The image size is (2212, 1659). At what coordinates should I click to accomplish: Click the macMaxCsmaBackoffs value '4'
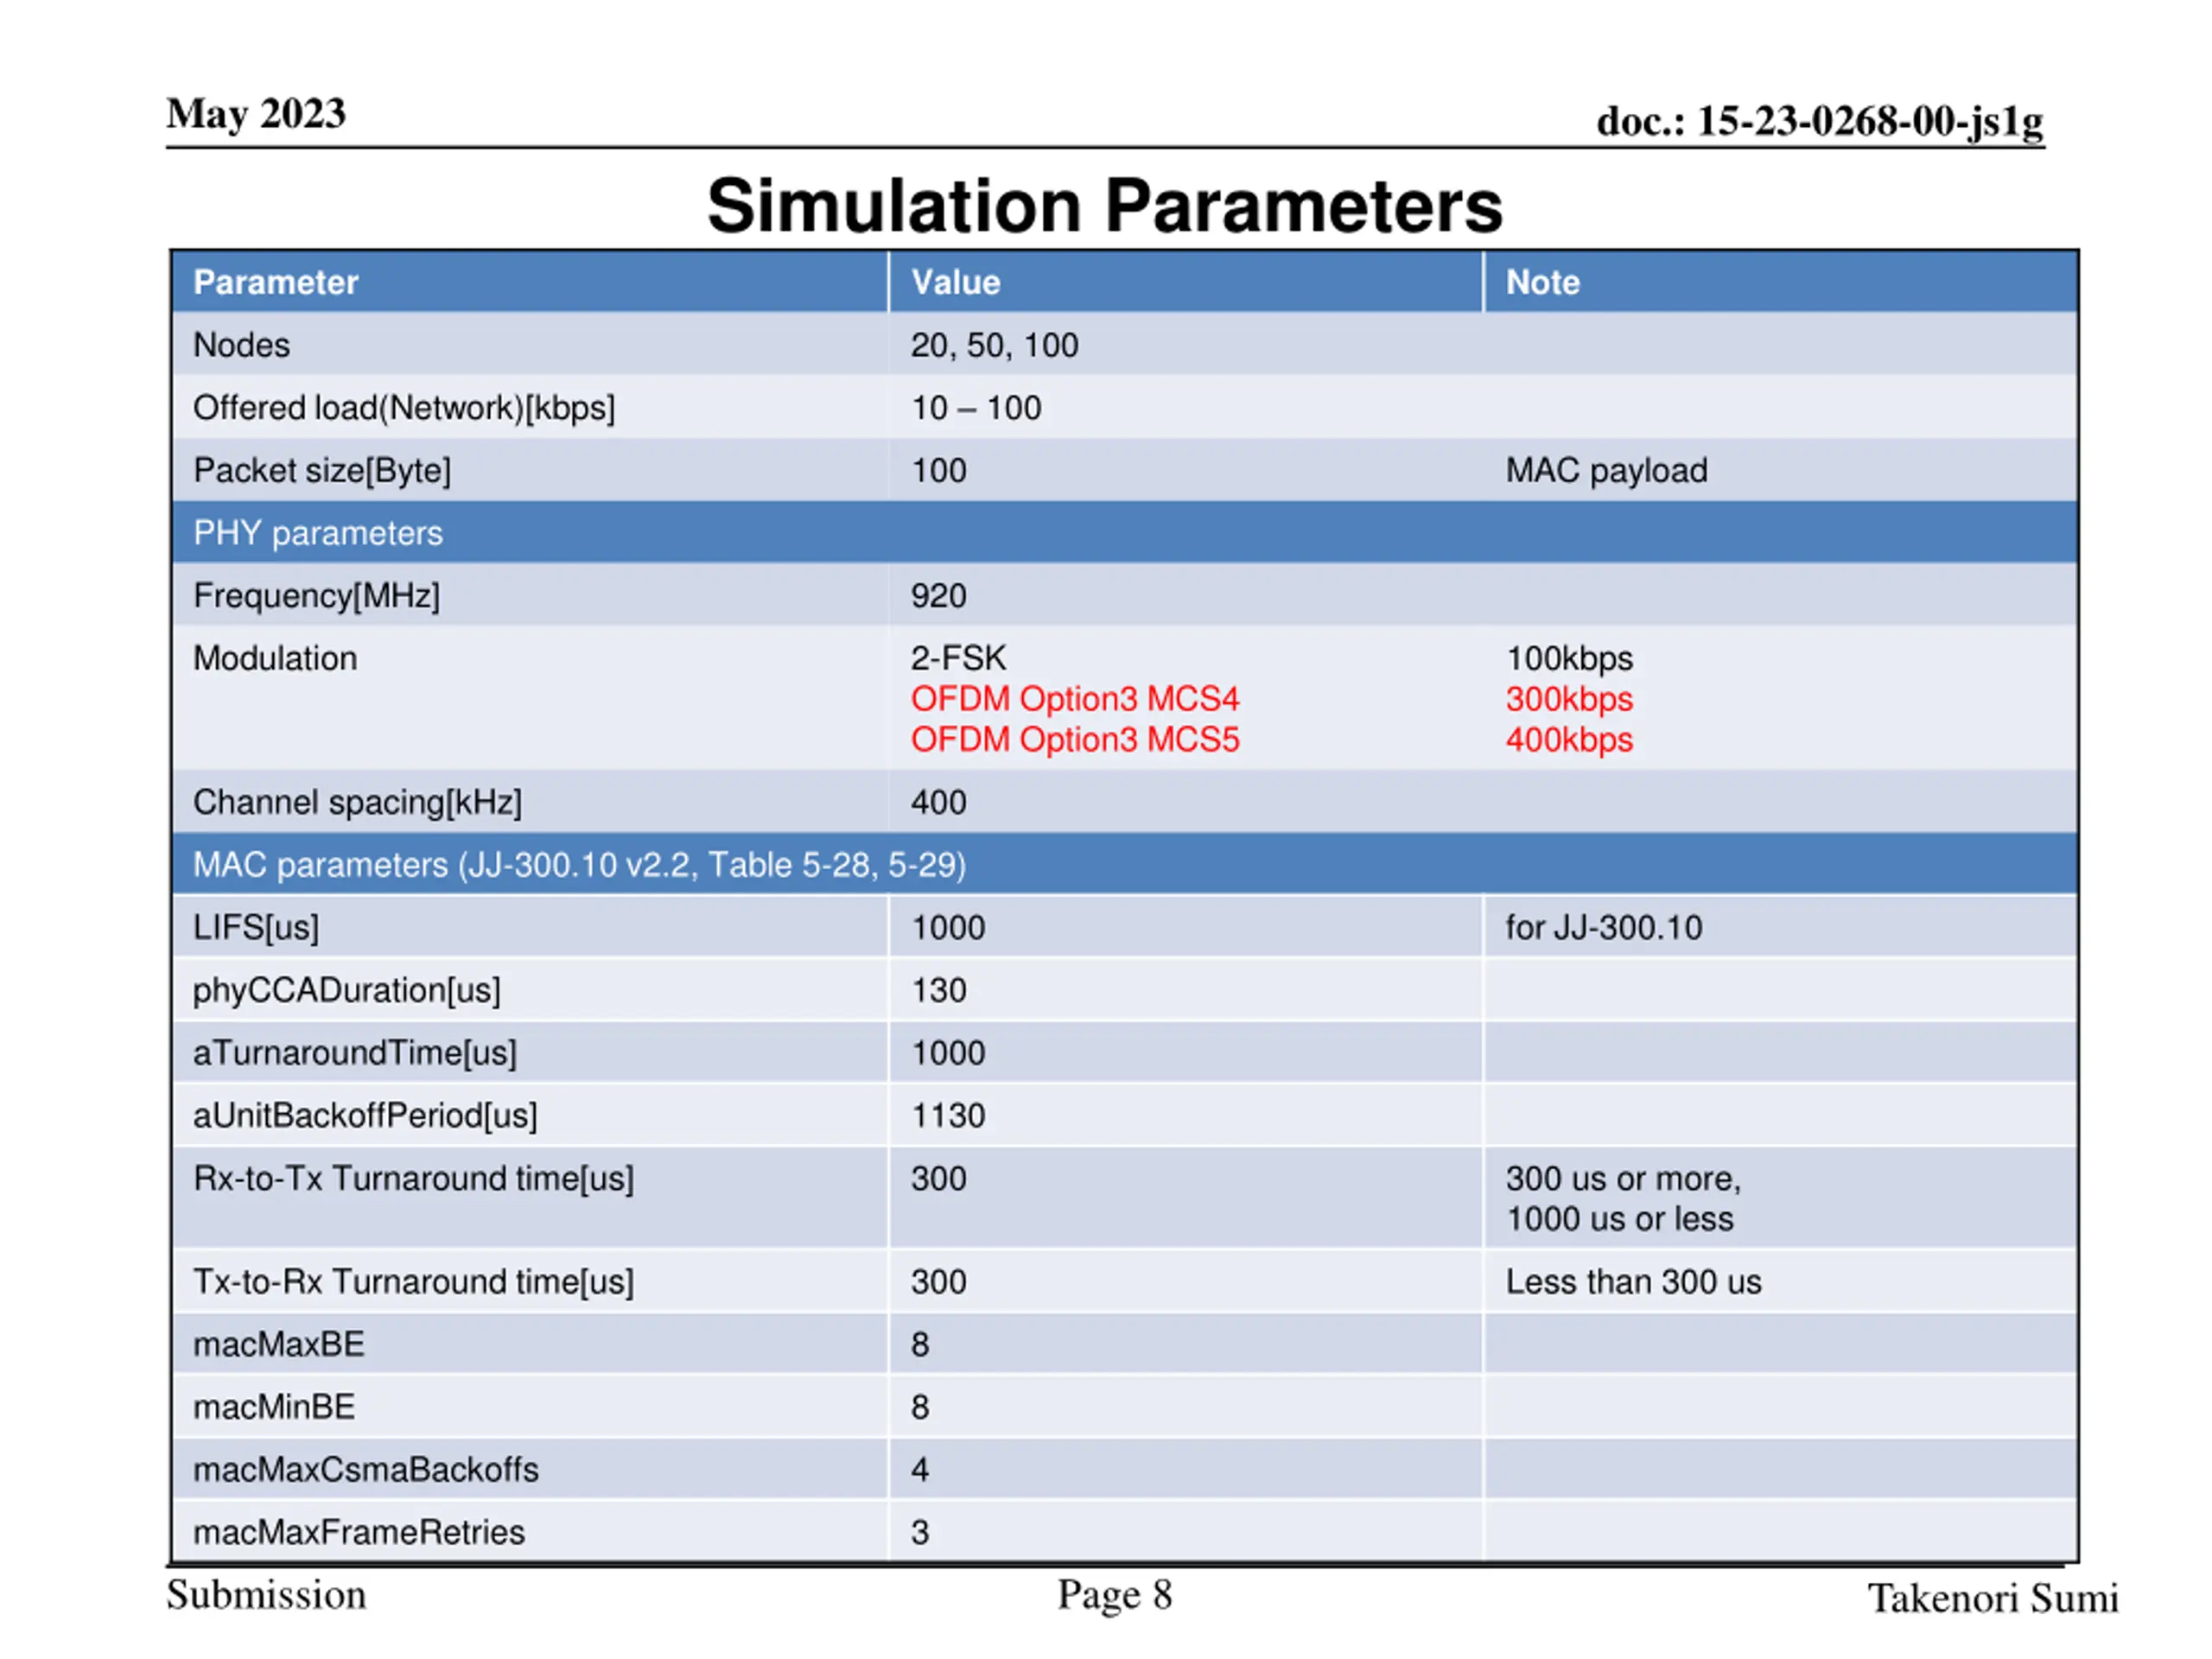click(921, 1470)
